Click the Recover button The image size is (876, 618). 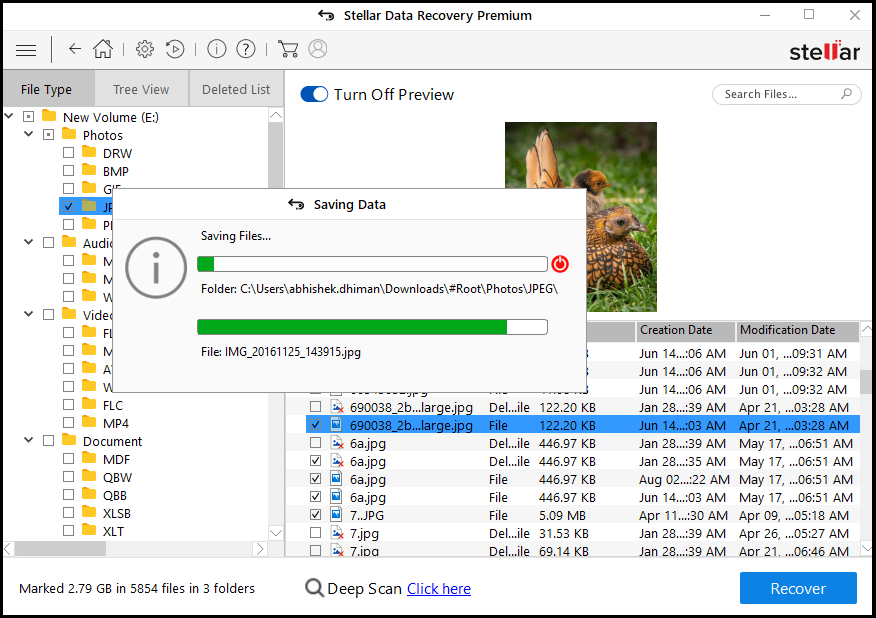tap(798, 588)
